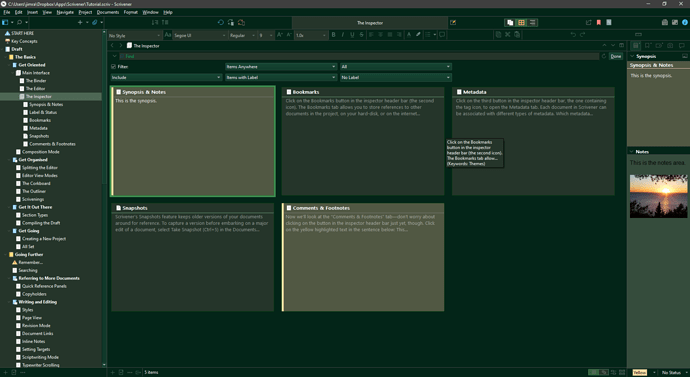Screen dimensions: 690x377
Task: Open the Items Anywhere dropdown
Action: [281, 67]
